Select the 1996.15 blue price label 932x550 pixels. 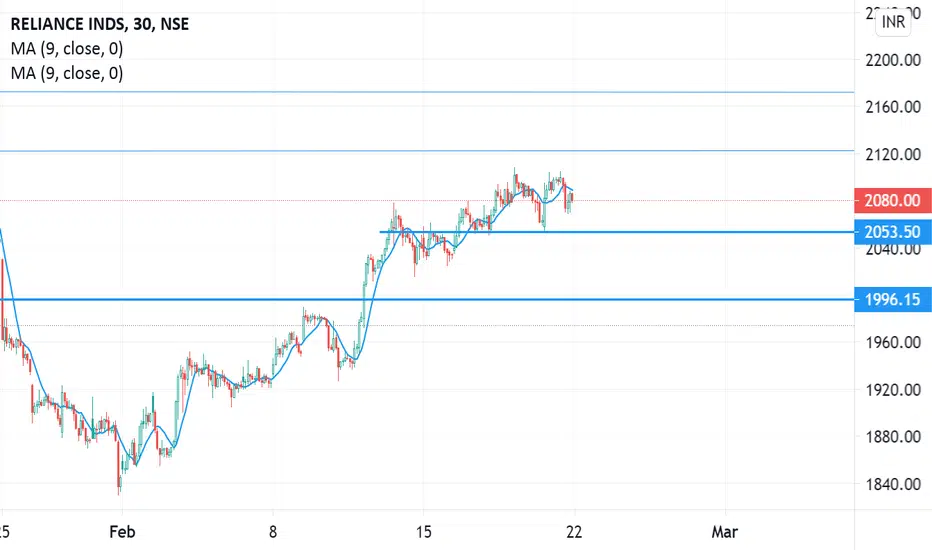(893, 299)
